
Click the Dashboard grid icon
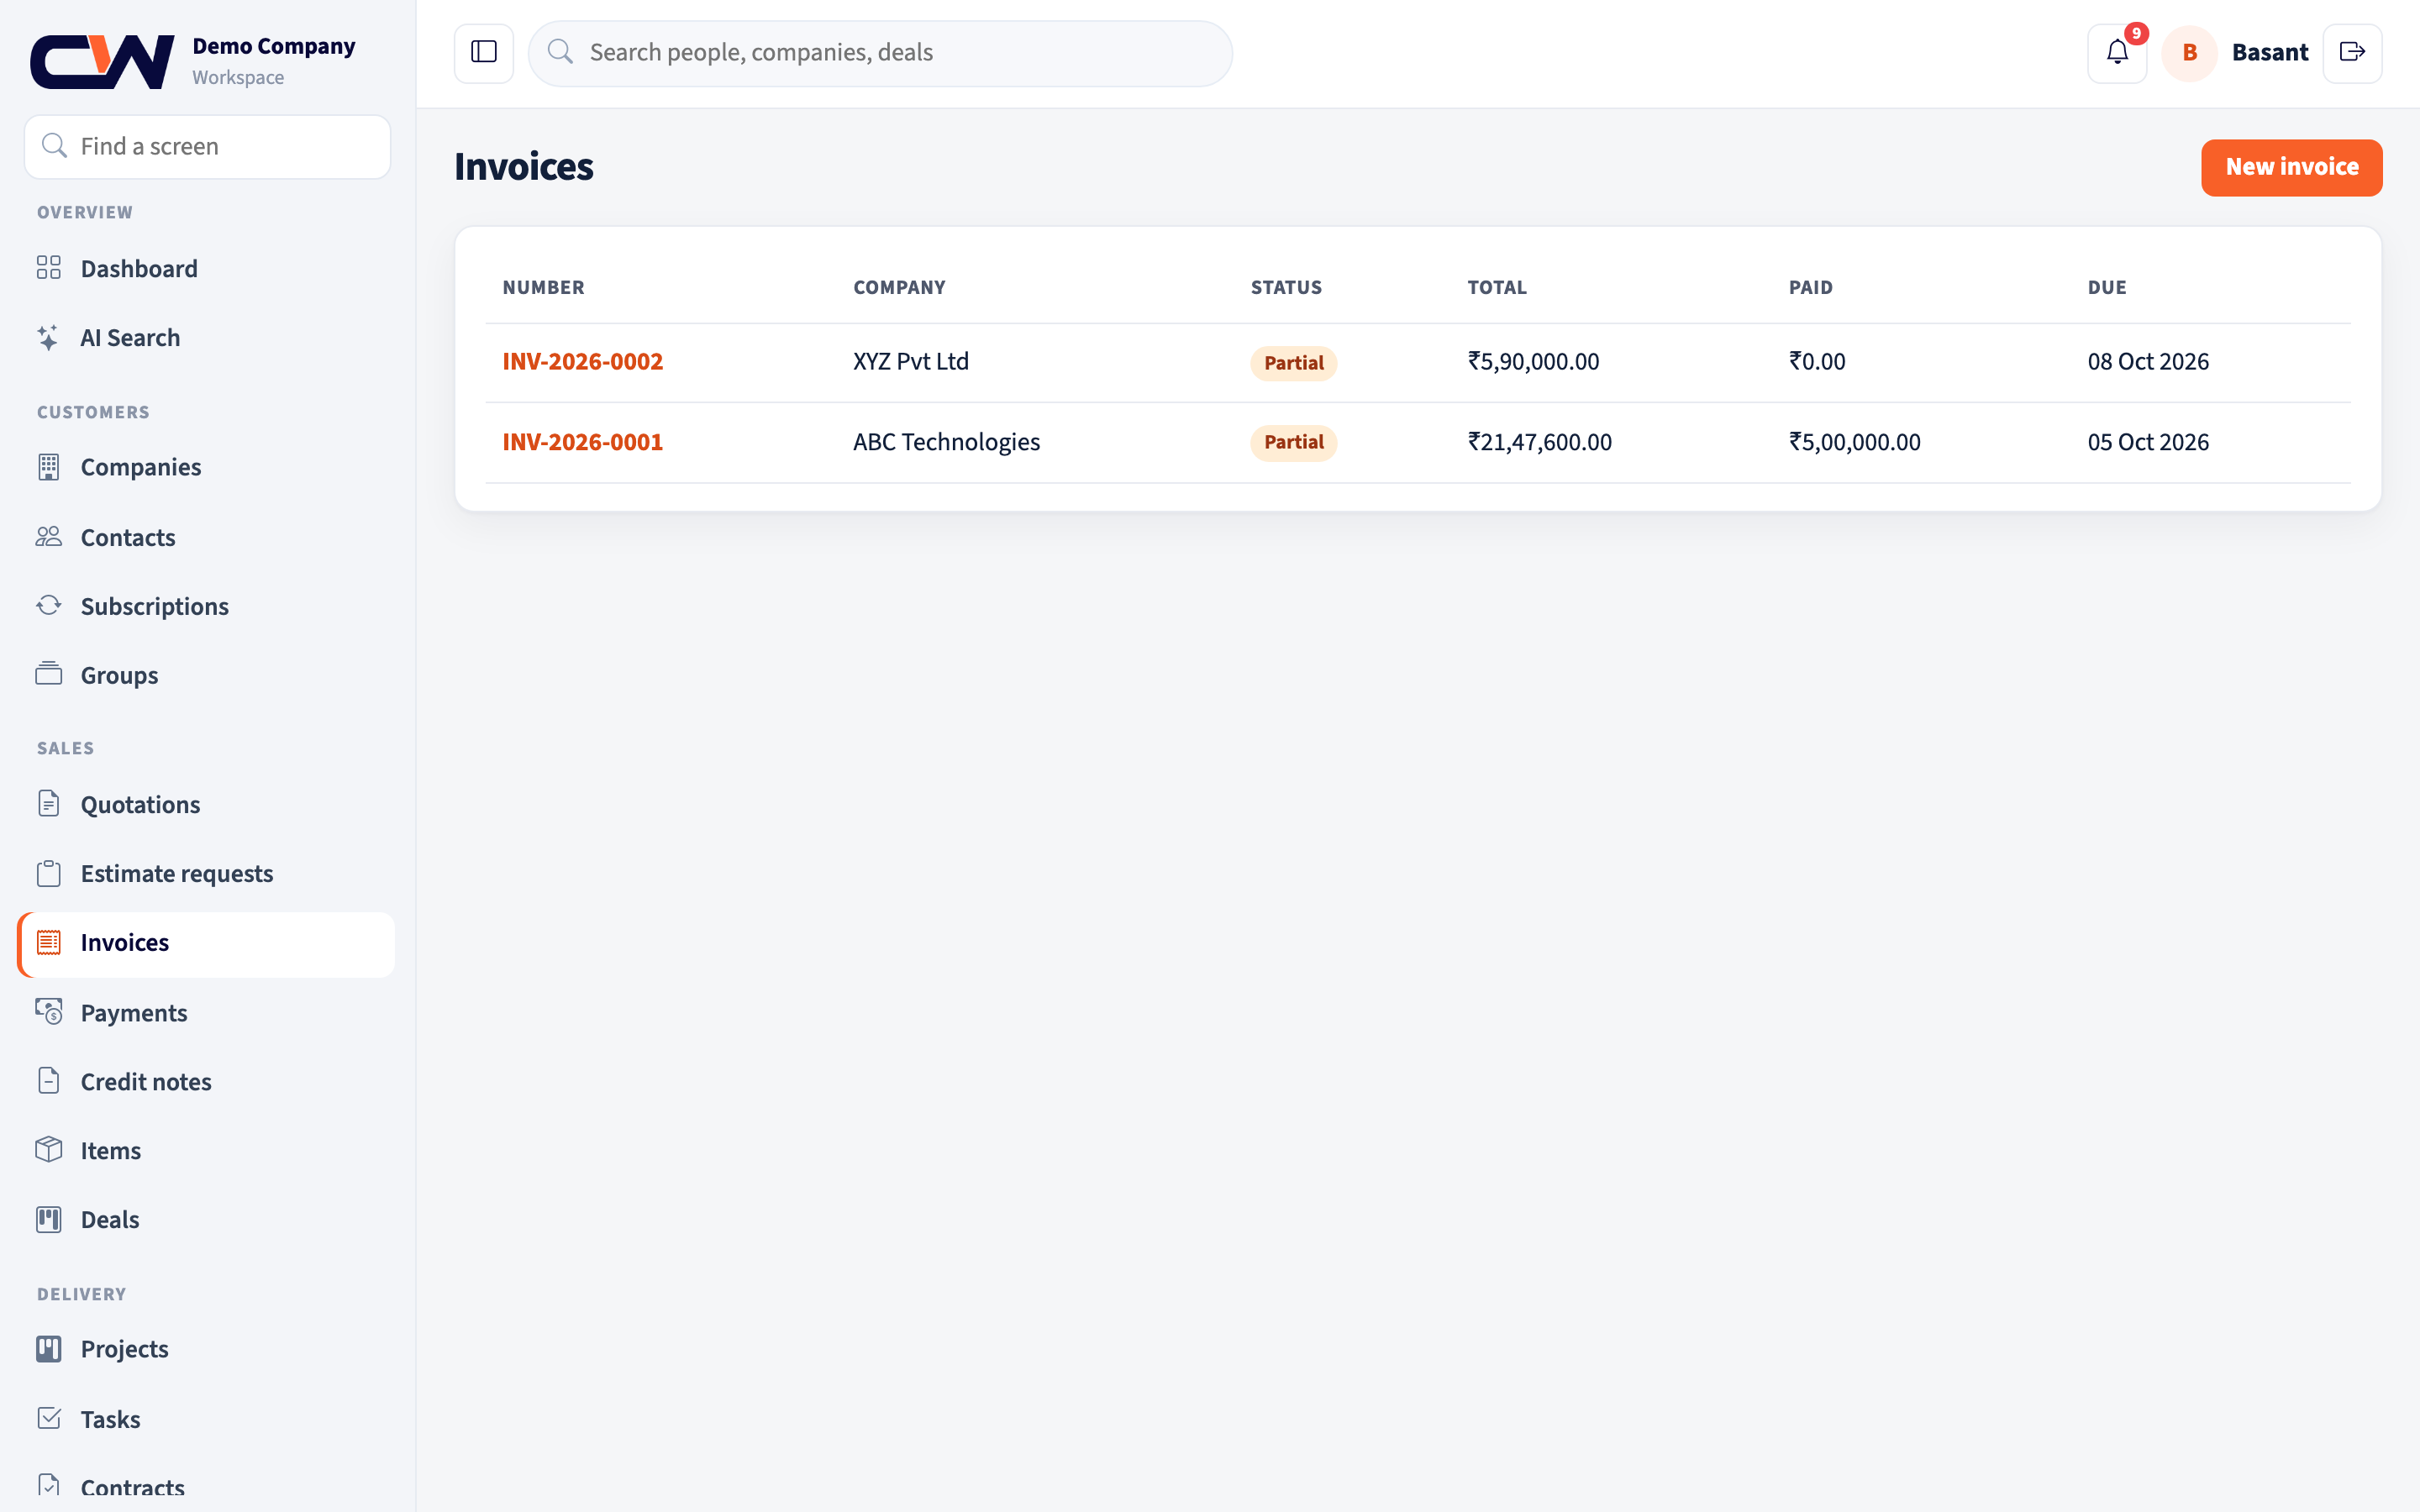pos(49,268)
